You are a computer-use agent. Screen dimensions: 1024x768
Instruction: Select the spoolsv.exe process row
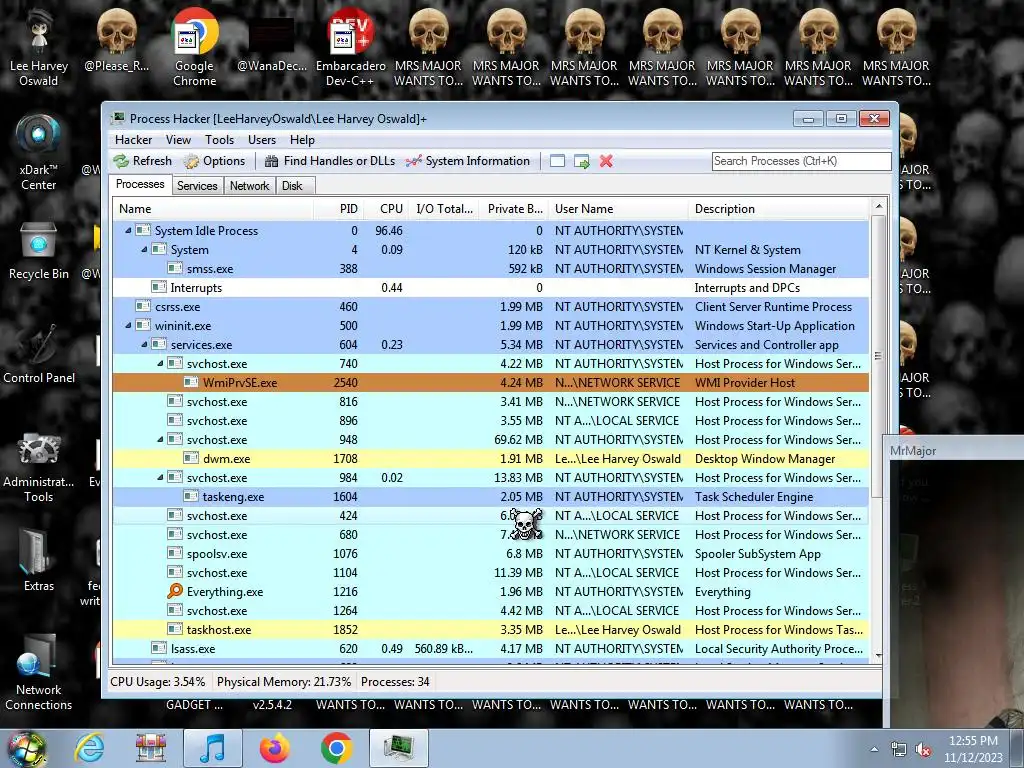[x=490, y=553]
